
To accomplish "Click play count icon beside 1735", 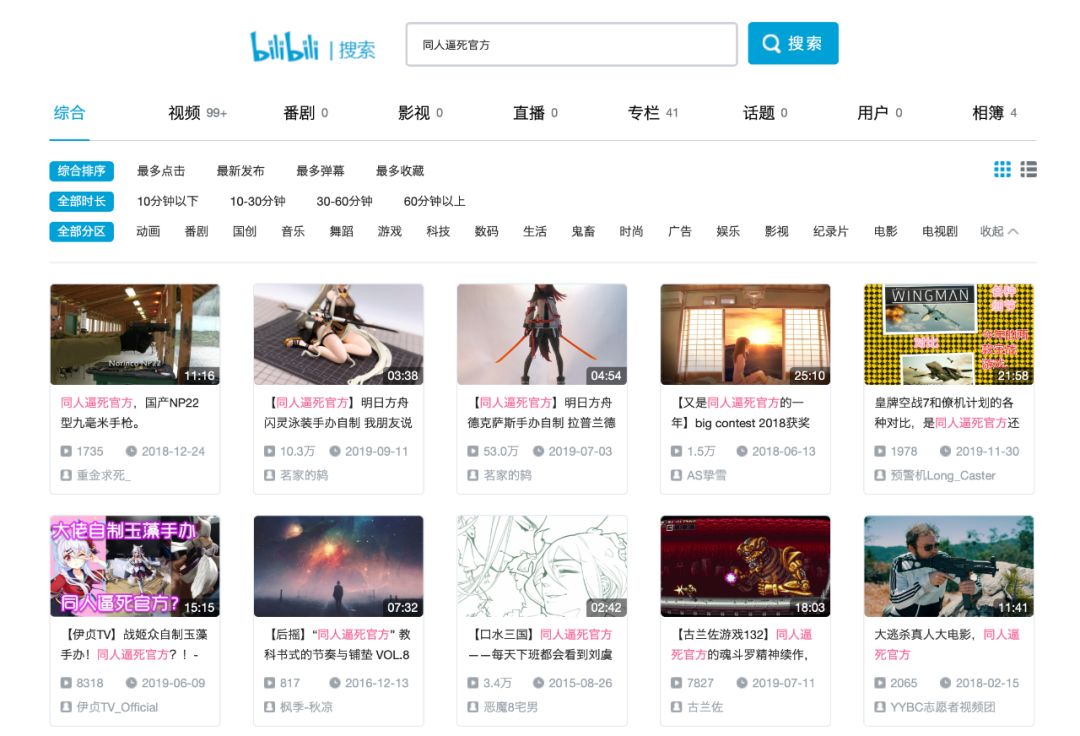I will (66, 451).
